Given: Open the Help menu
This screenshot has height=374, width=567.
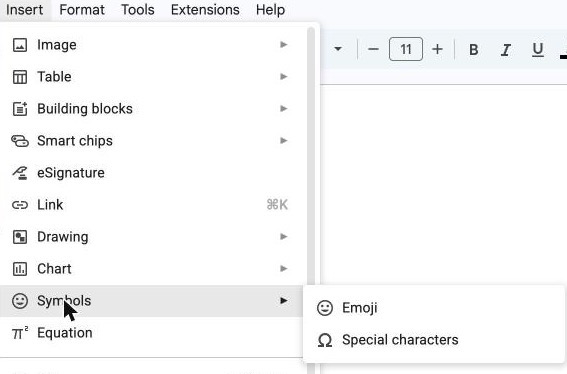Looking at the screenshot, I should 270,10.
